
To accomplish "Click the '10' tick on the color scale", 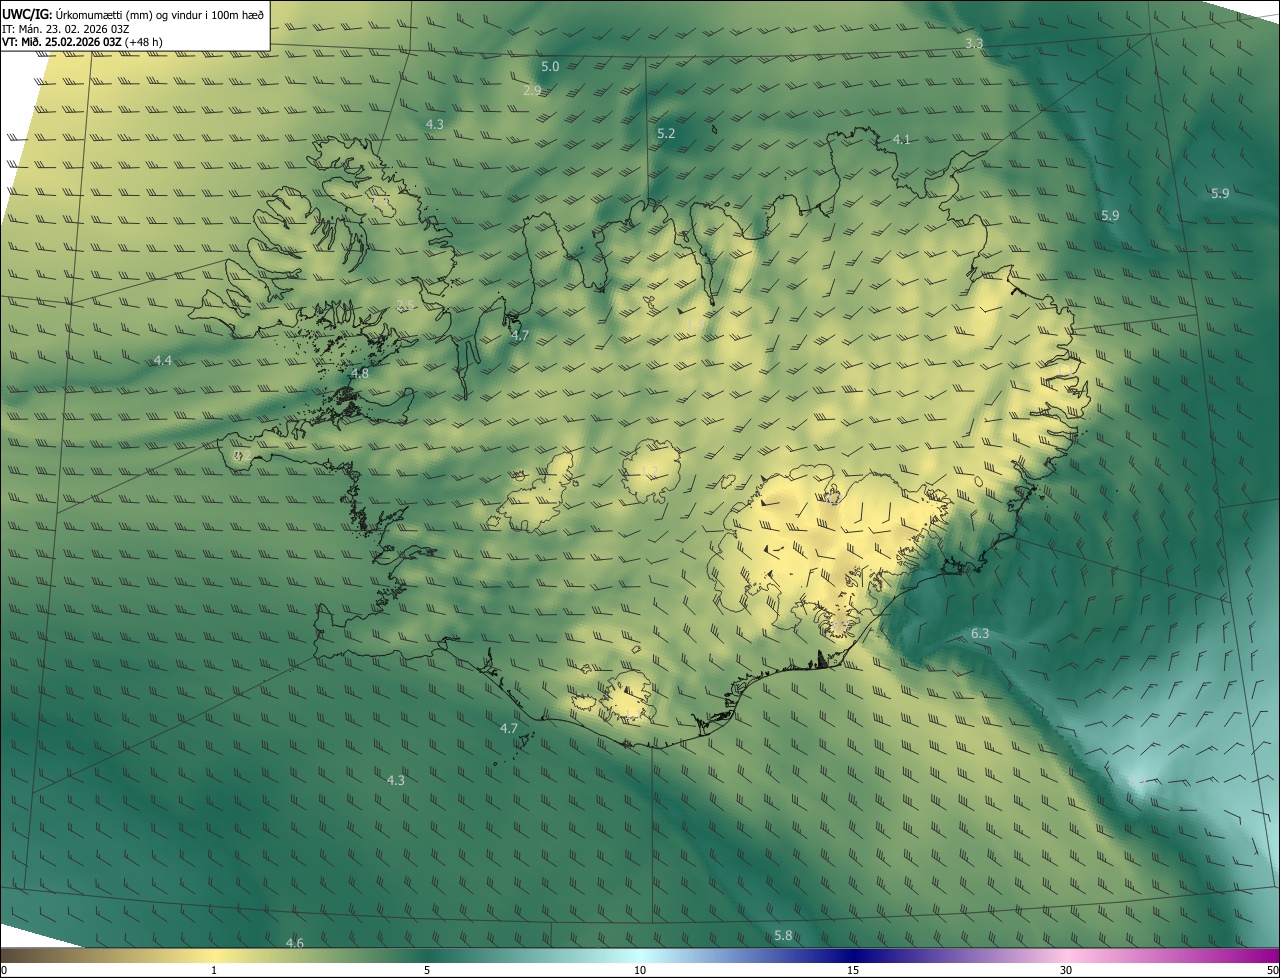I will 640,970.
